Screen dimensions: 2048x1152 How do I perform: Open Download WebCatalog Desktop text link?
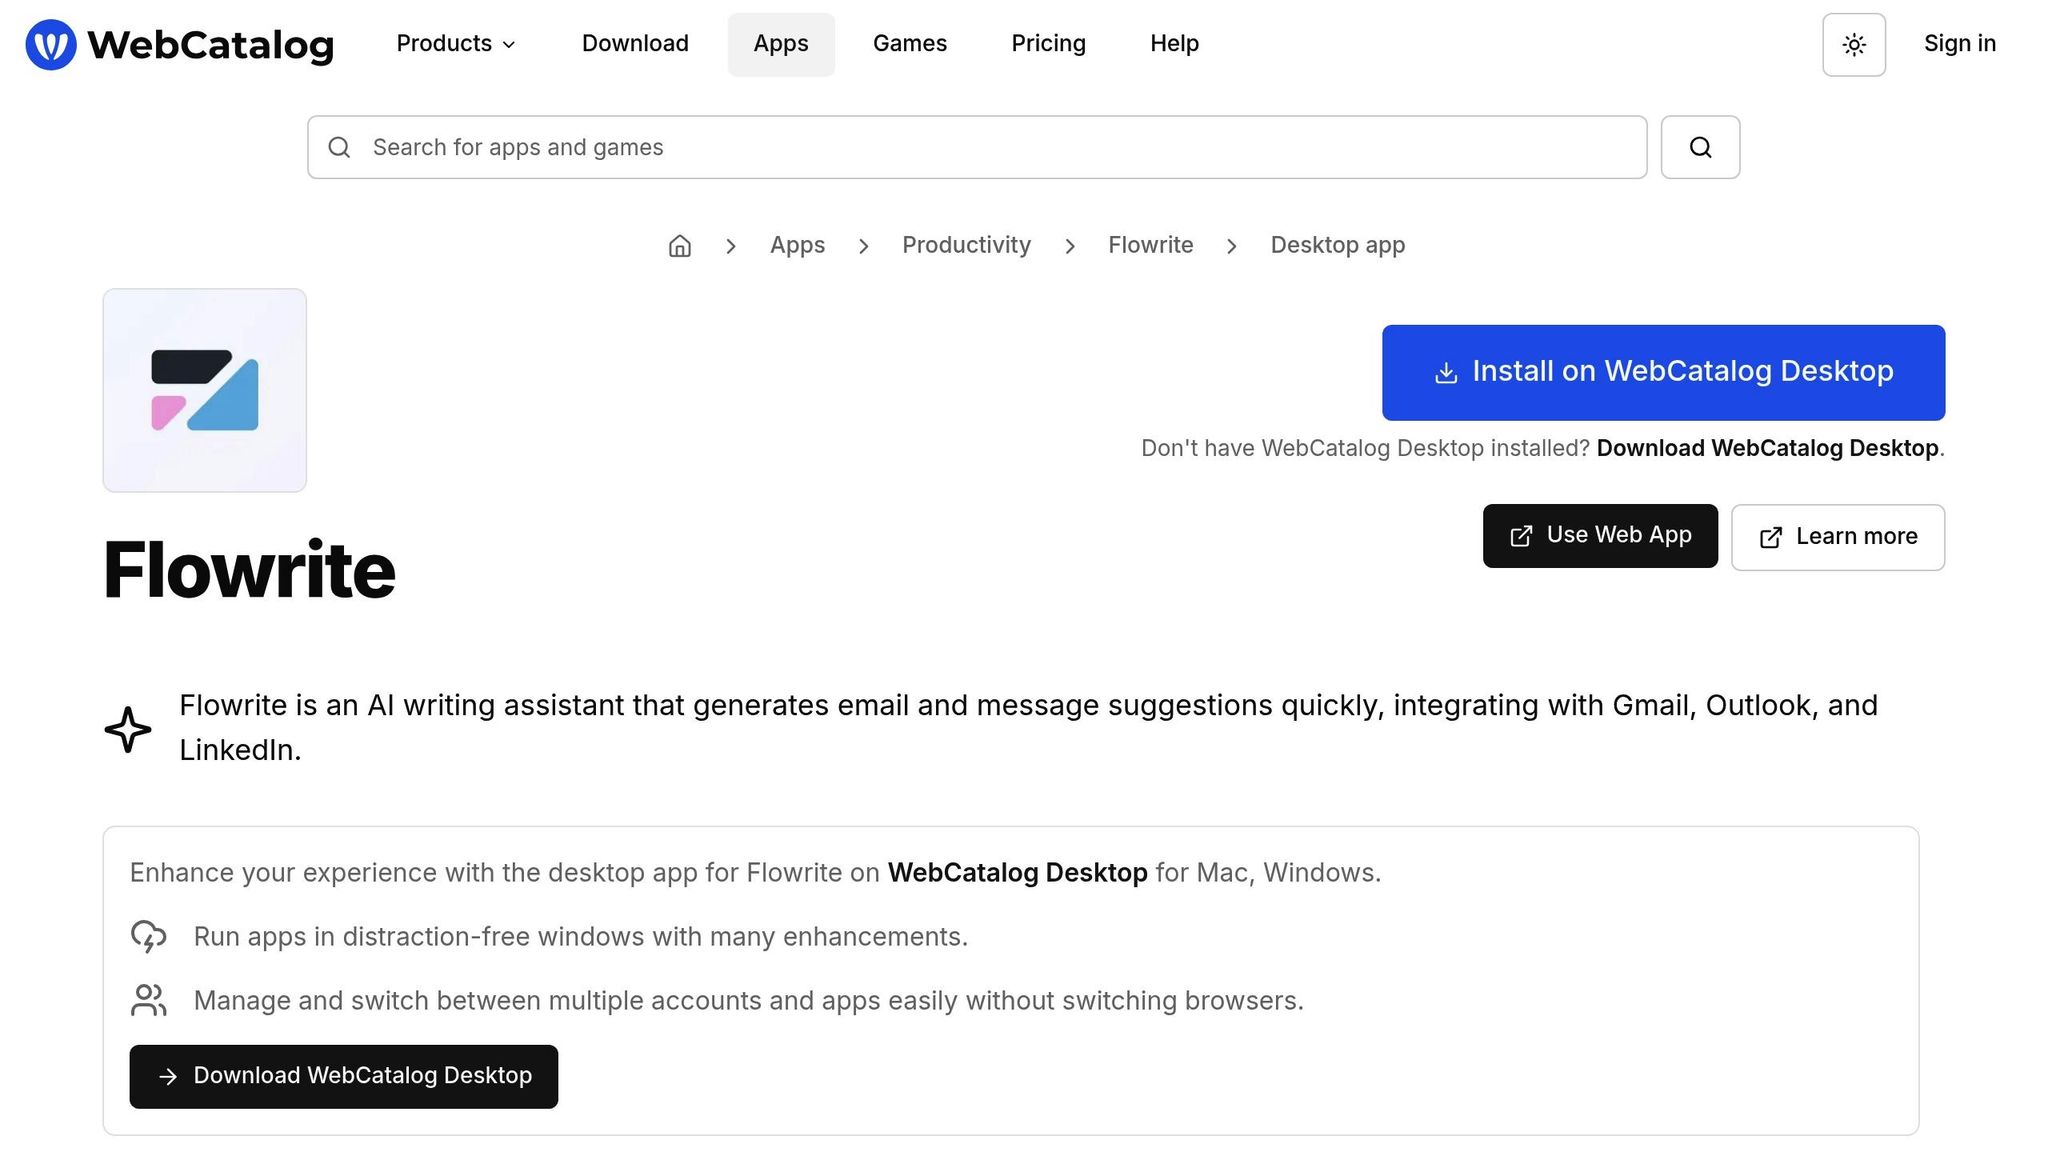1767,448
